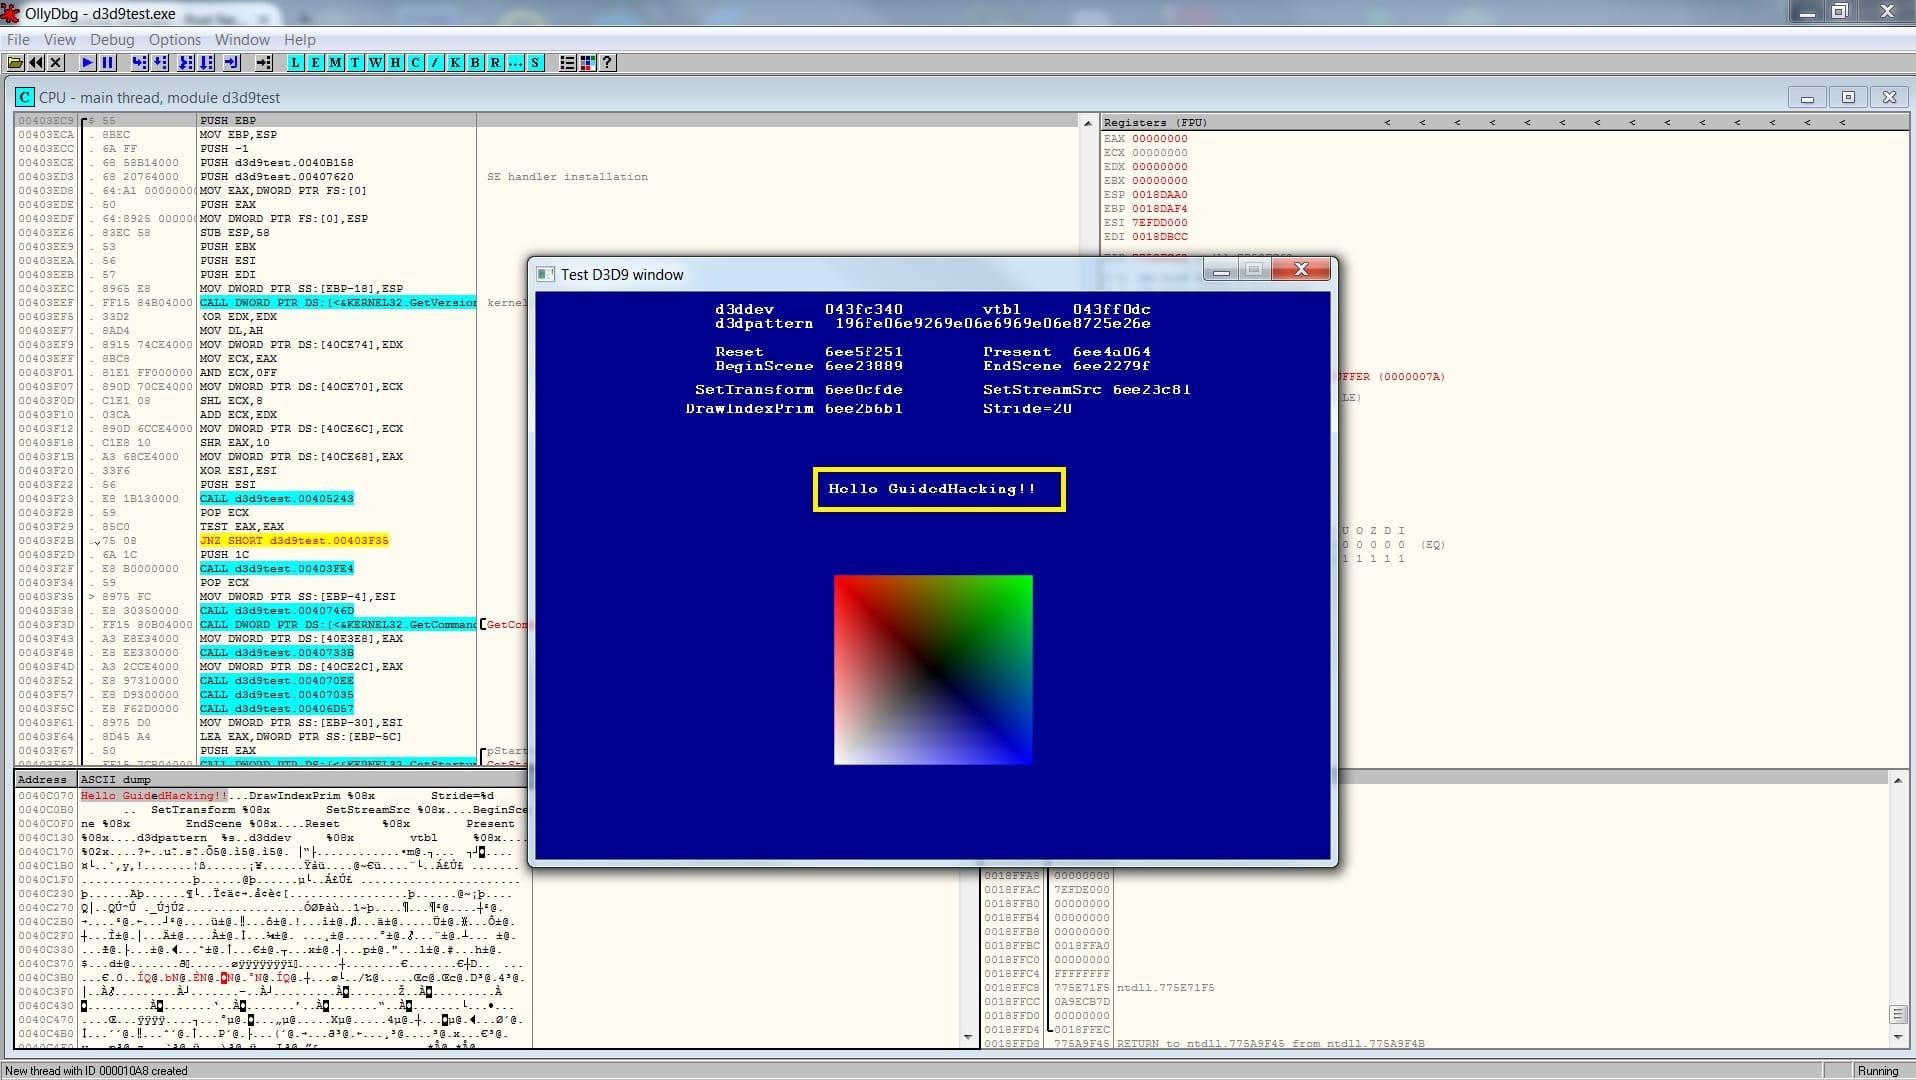This screenshot has width=1916, height=1080.
Task: Click the Open file toolbar icon
Action: 15,63
